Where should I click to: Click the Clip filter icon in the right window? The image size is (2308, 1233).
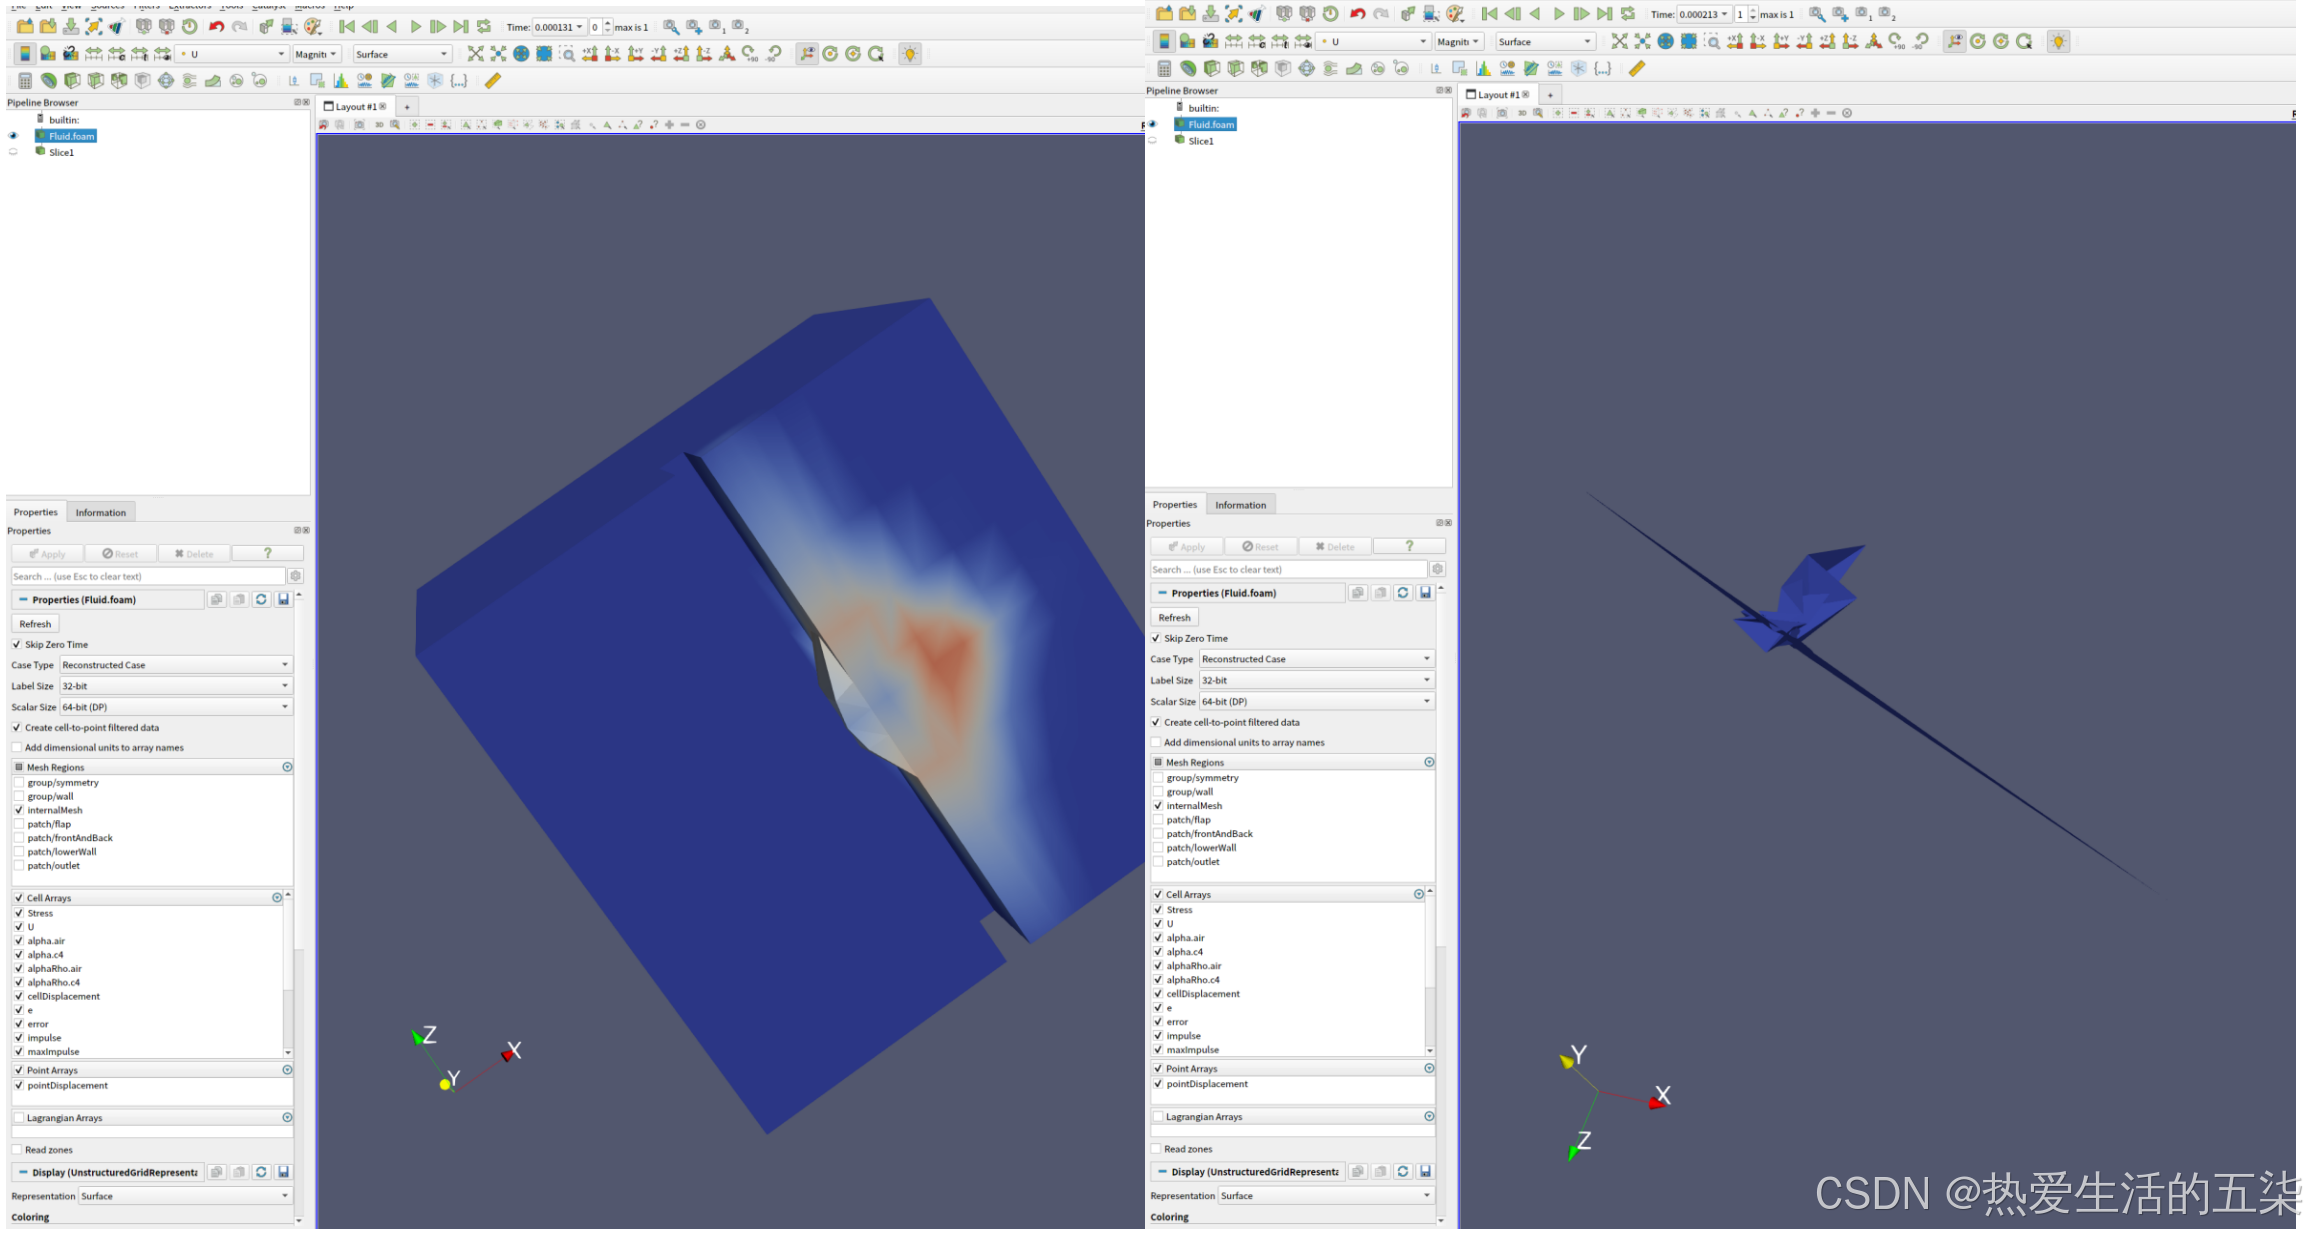tap(1212, 69)
